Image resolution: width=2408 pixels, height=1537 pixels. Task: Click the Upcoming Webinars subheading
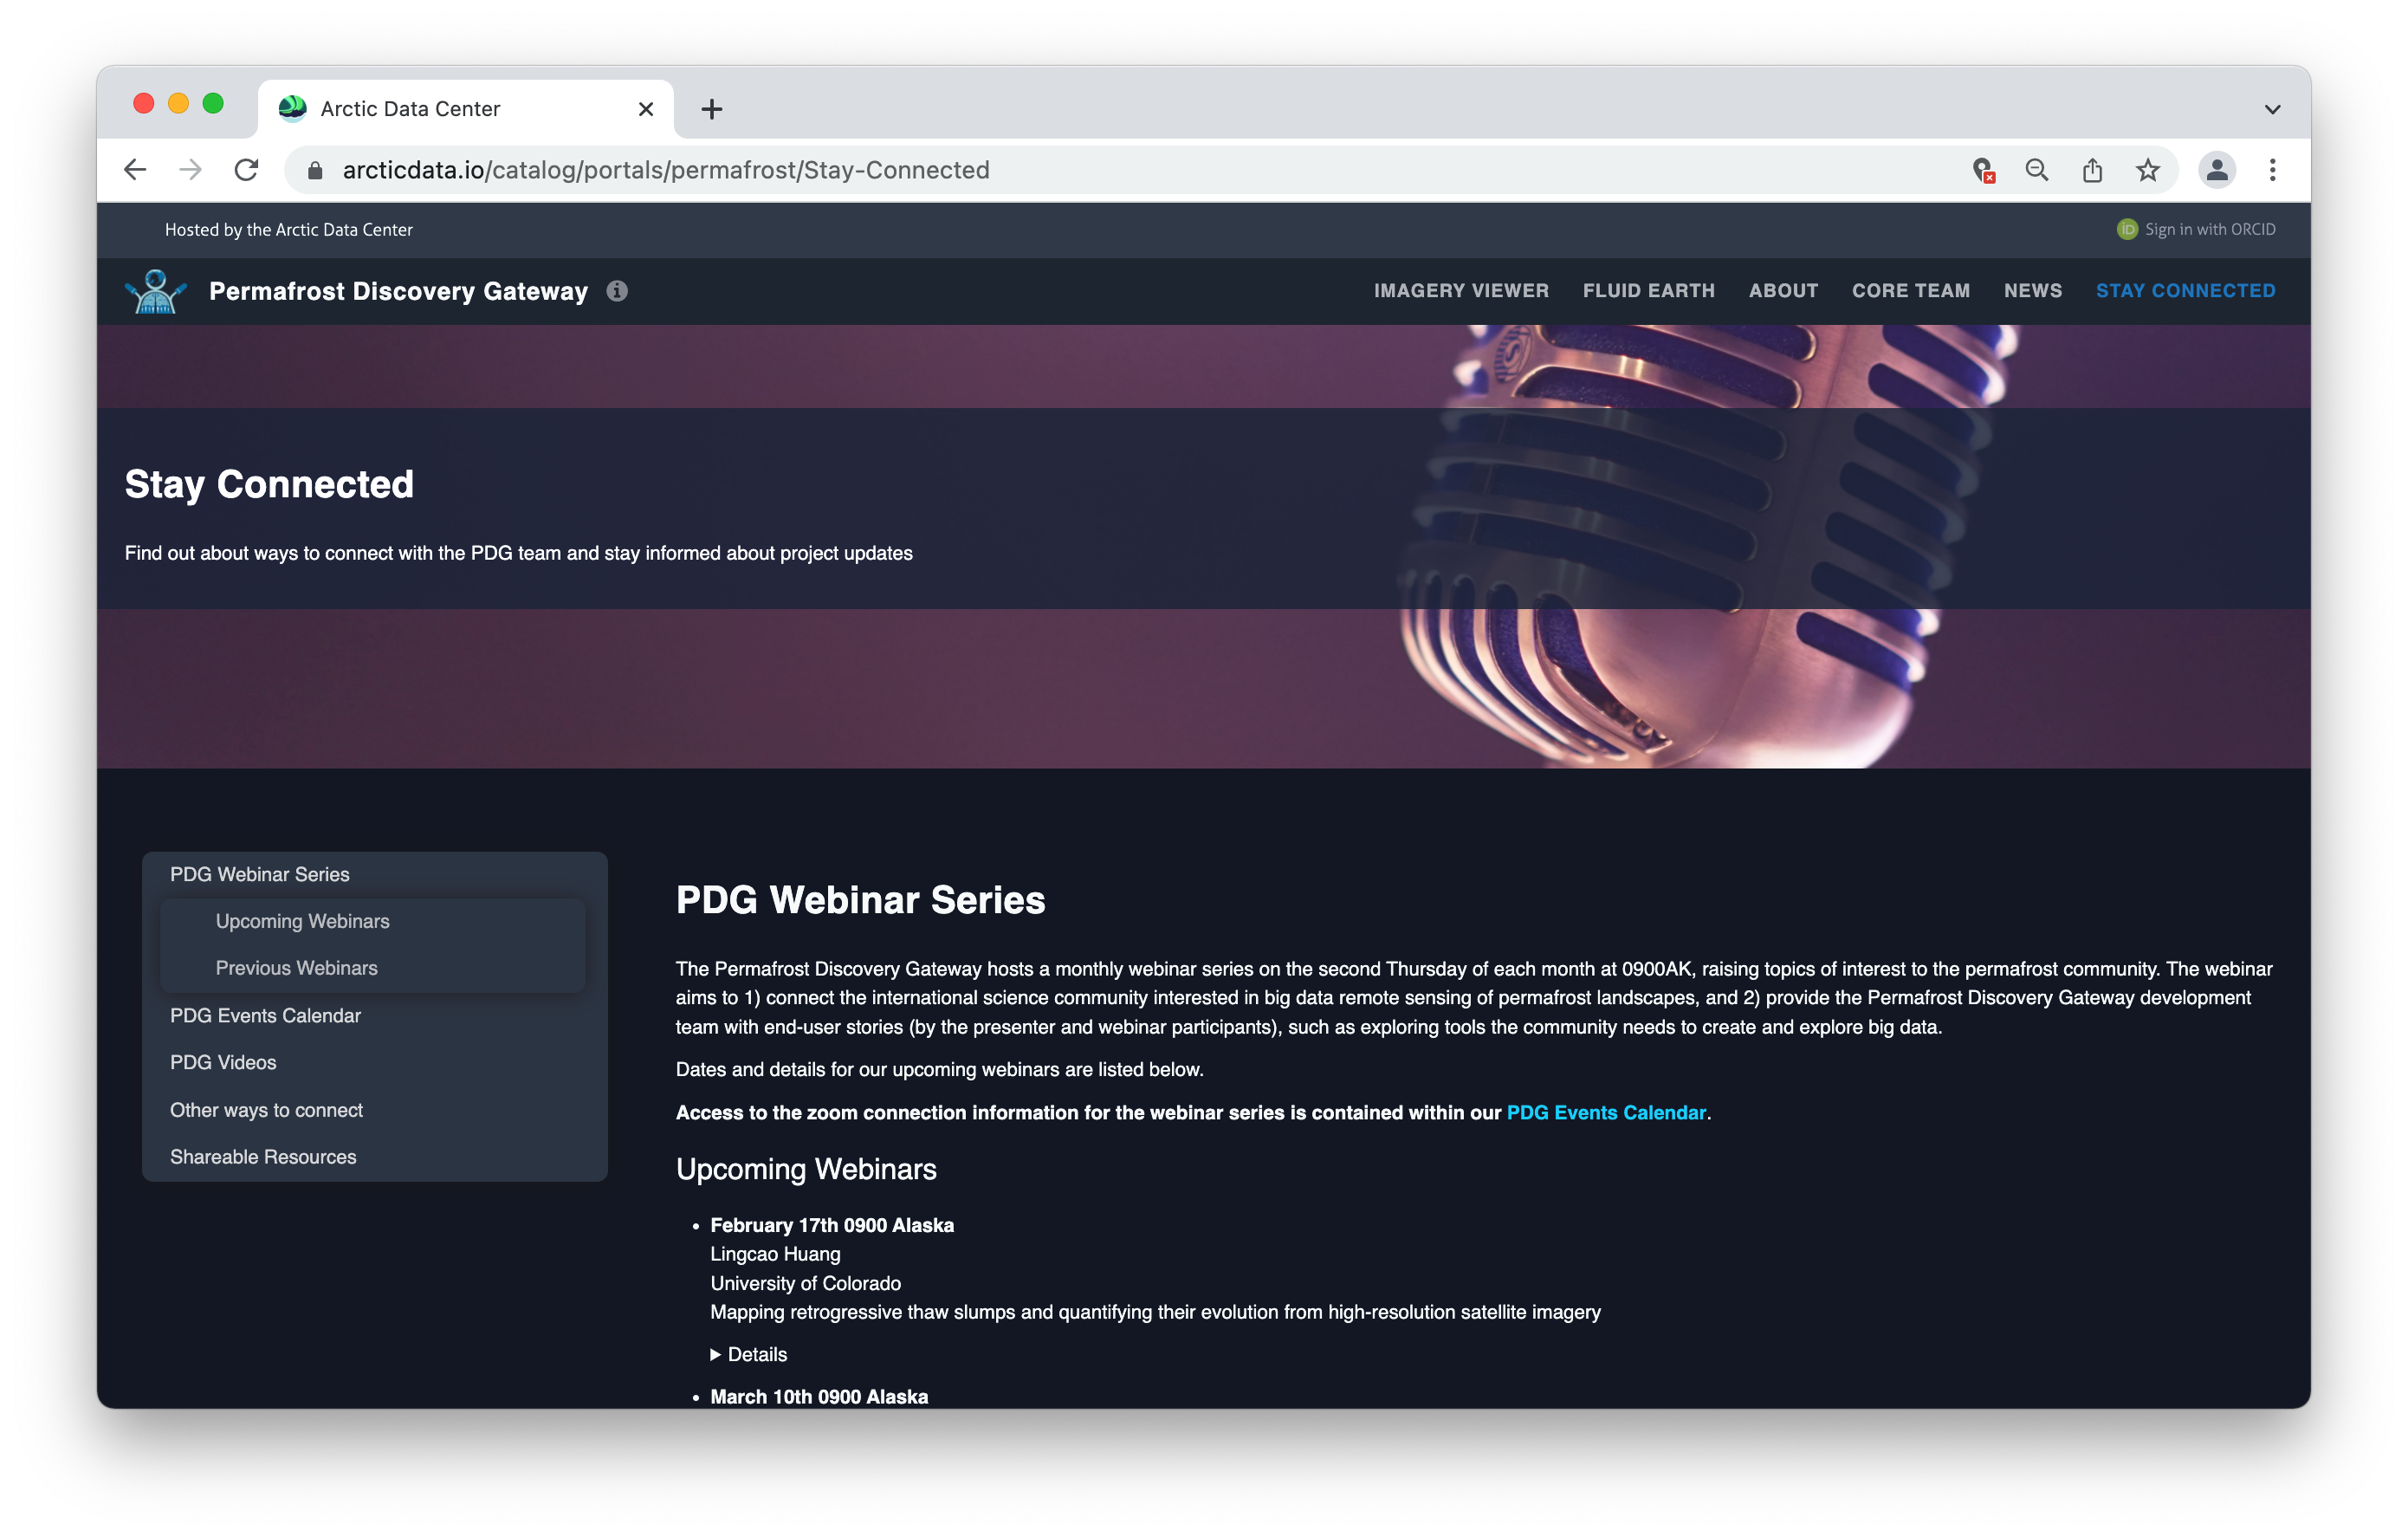tap(806, 1169)
